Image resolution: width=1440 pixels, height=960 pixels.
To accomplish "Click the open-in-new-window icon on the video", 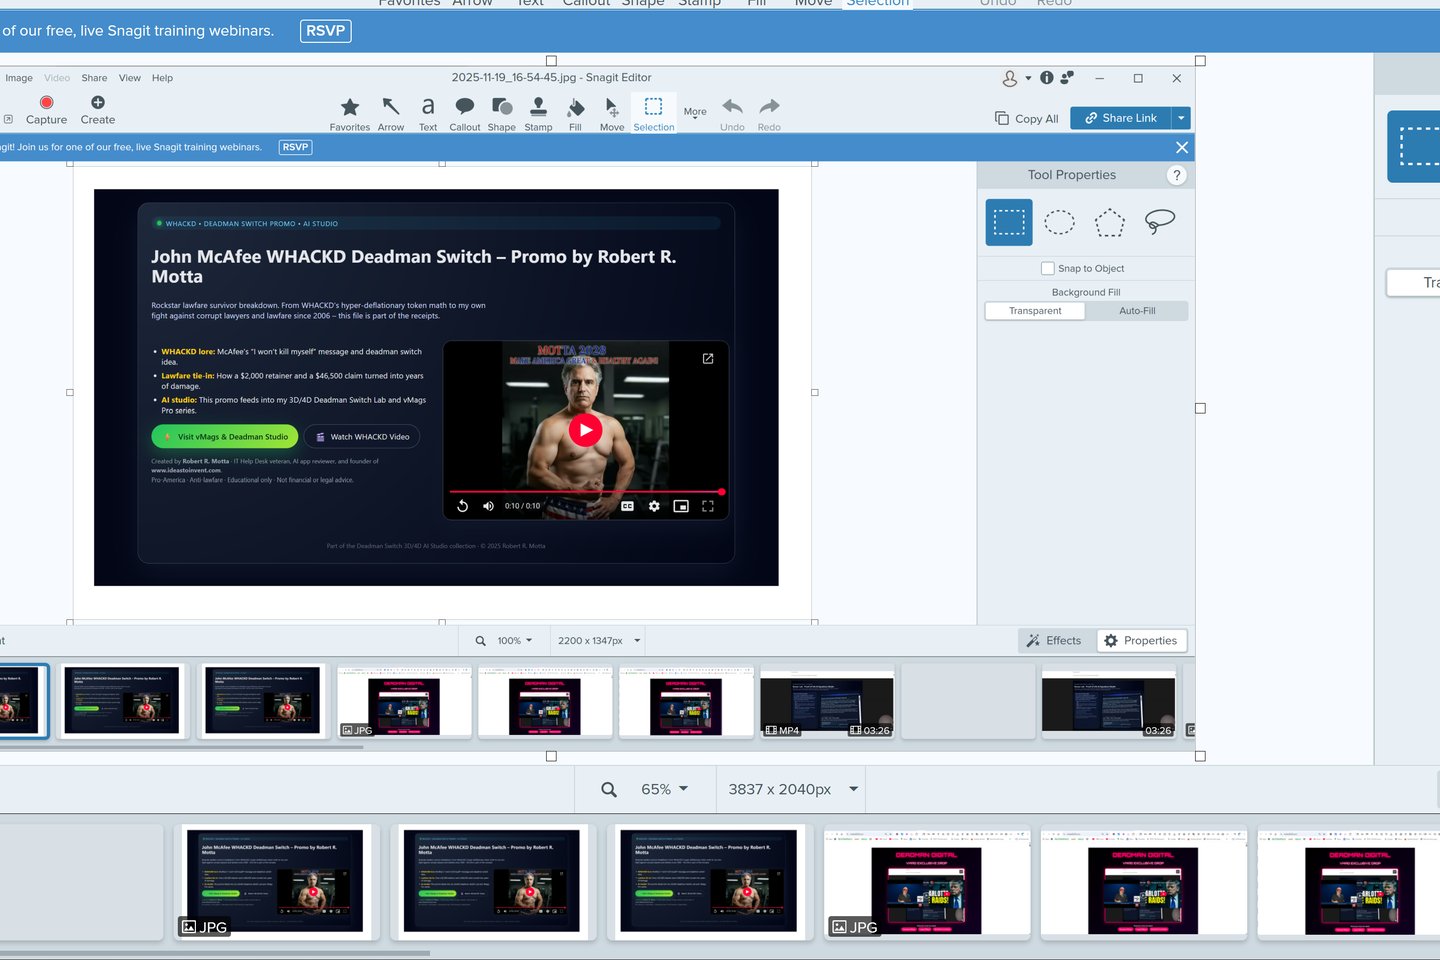I will [708, 358].
